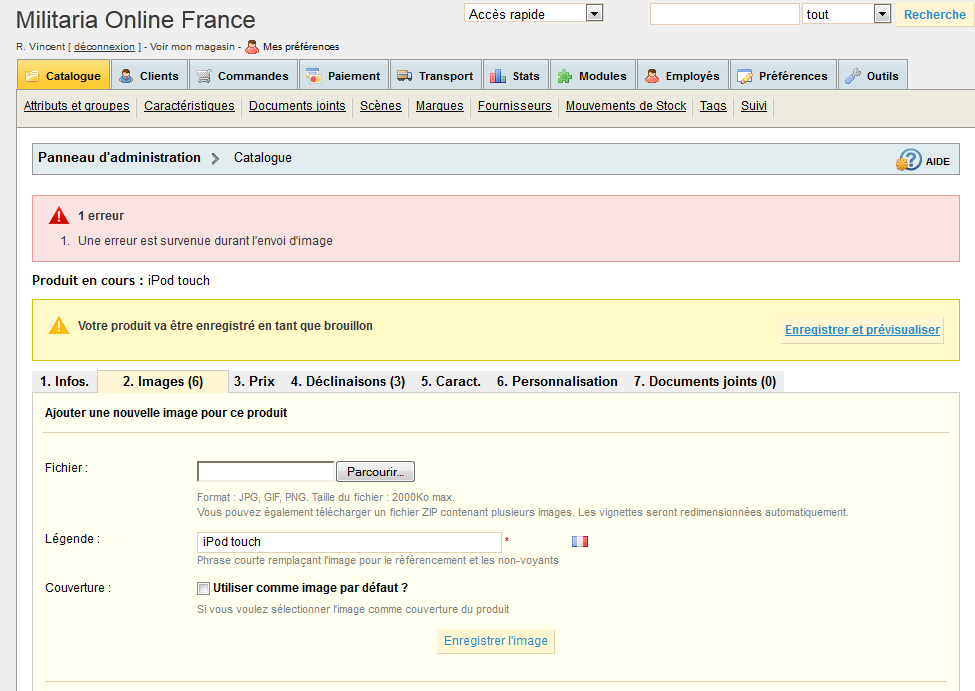The image size is (975, 691).
Task: Open Caractéristiques submenu link
Action: [189, 106]
